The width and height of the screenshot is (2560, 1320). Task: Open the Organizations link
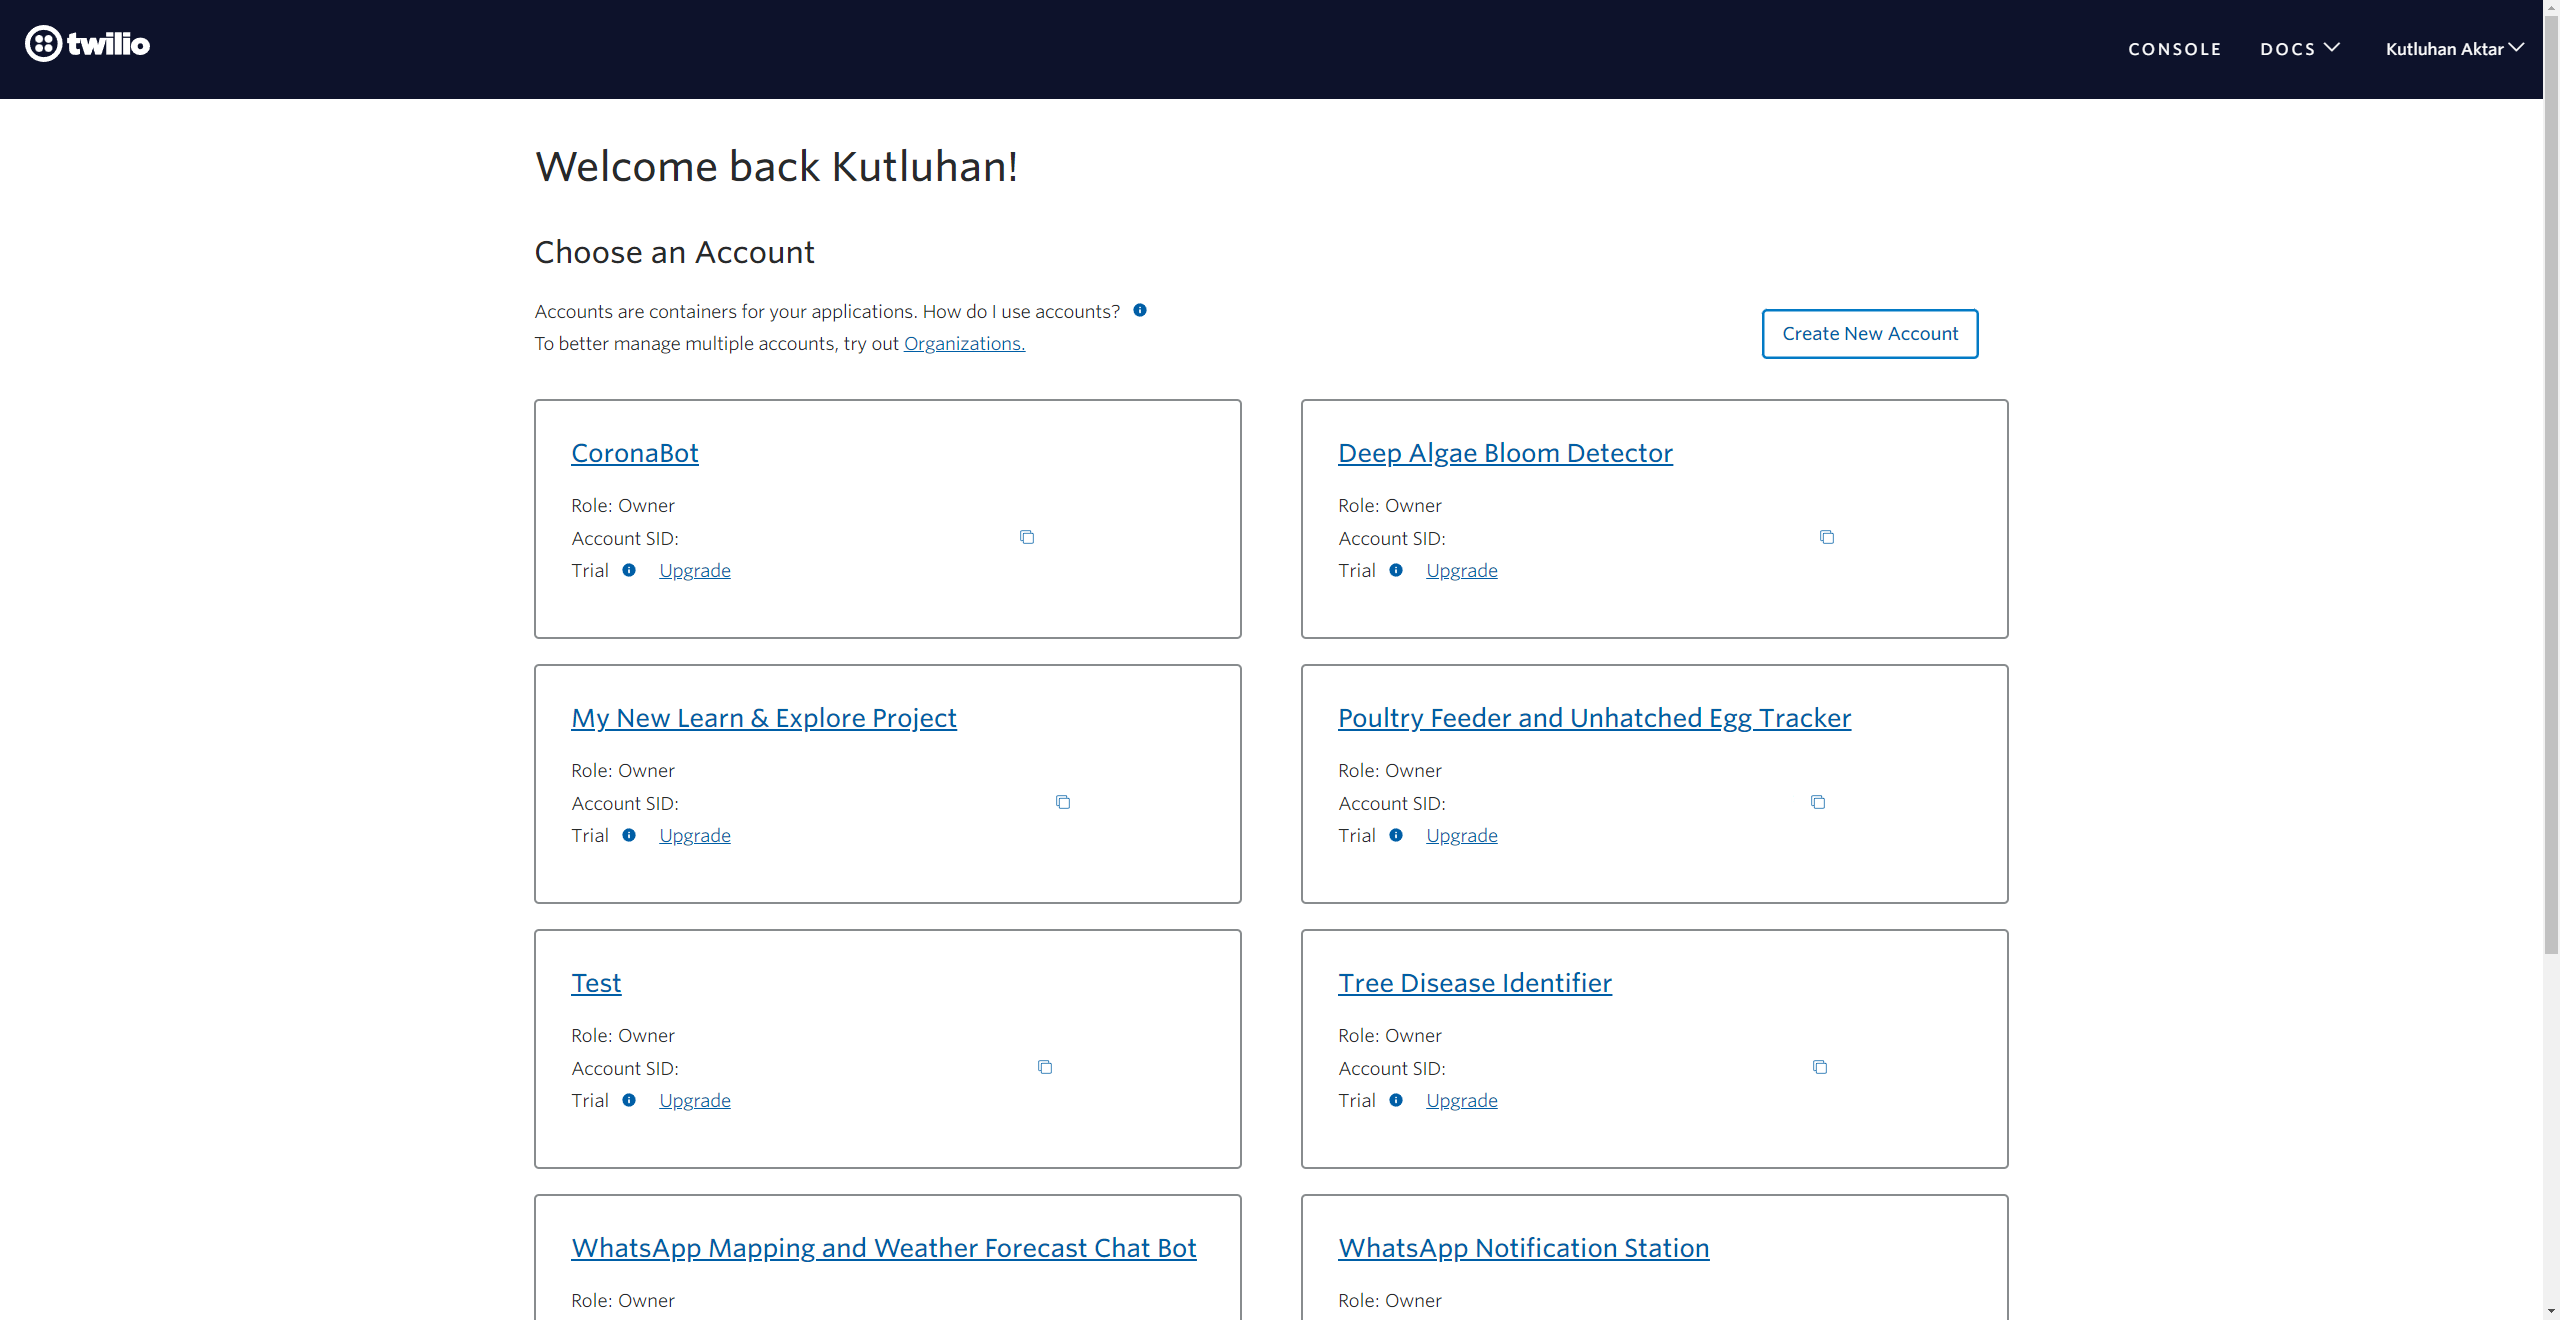[964, 343]
